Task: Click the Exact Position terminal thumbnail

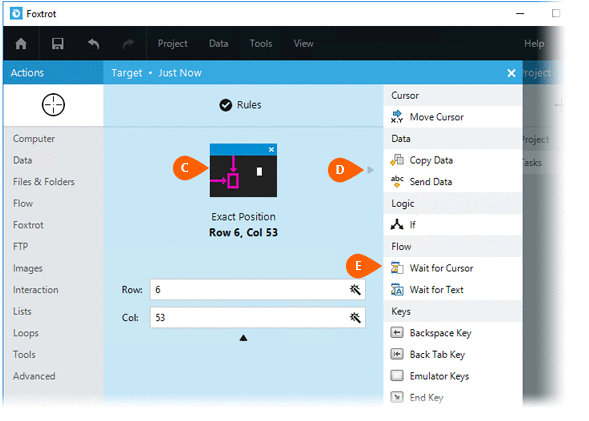Action: (x=243, y=170)
